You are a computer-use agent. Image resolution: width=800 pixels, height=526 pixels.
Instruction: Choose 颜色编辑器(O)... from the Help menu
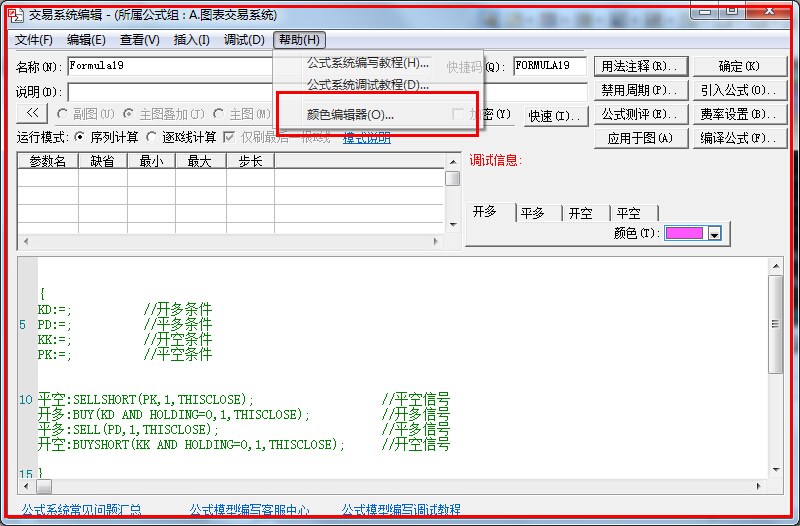coord(350,115)
